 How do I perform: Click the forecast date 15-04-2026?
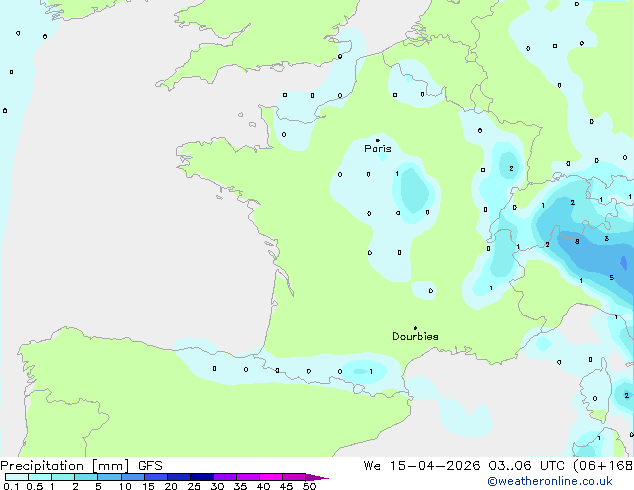(x=435, y=466)
